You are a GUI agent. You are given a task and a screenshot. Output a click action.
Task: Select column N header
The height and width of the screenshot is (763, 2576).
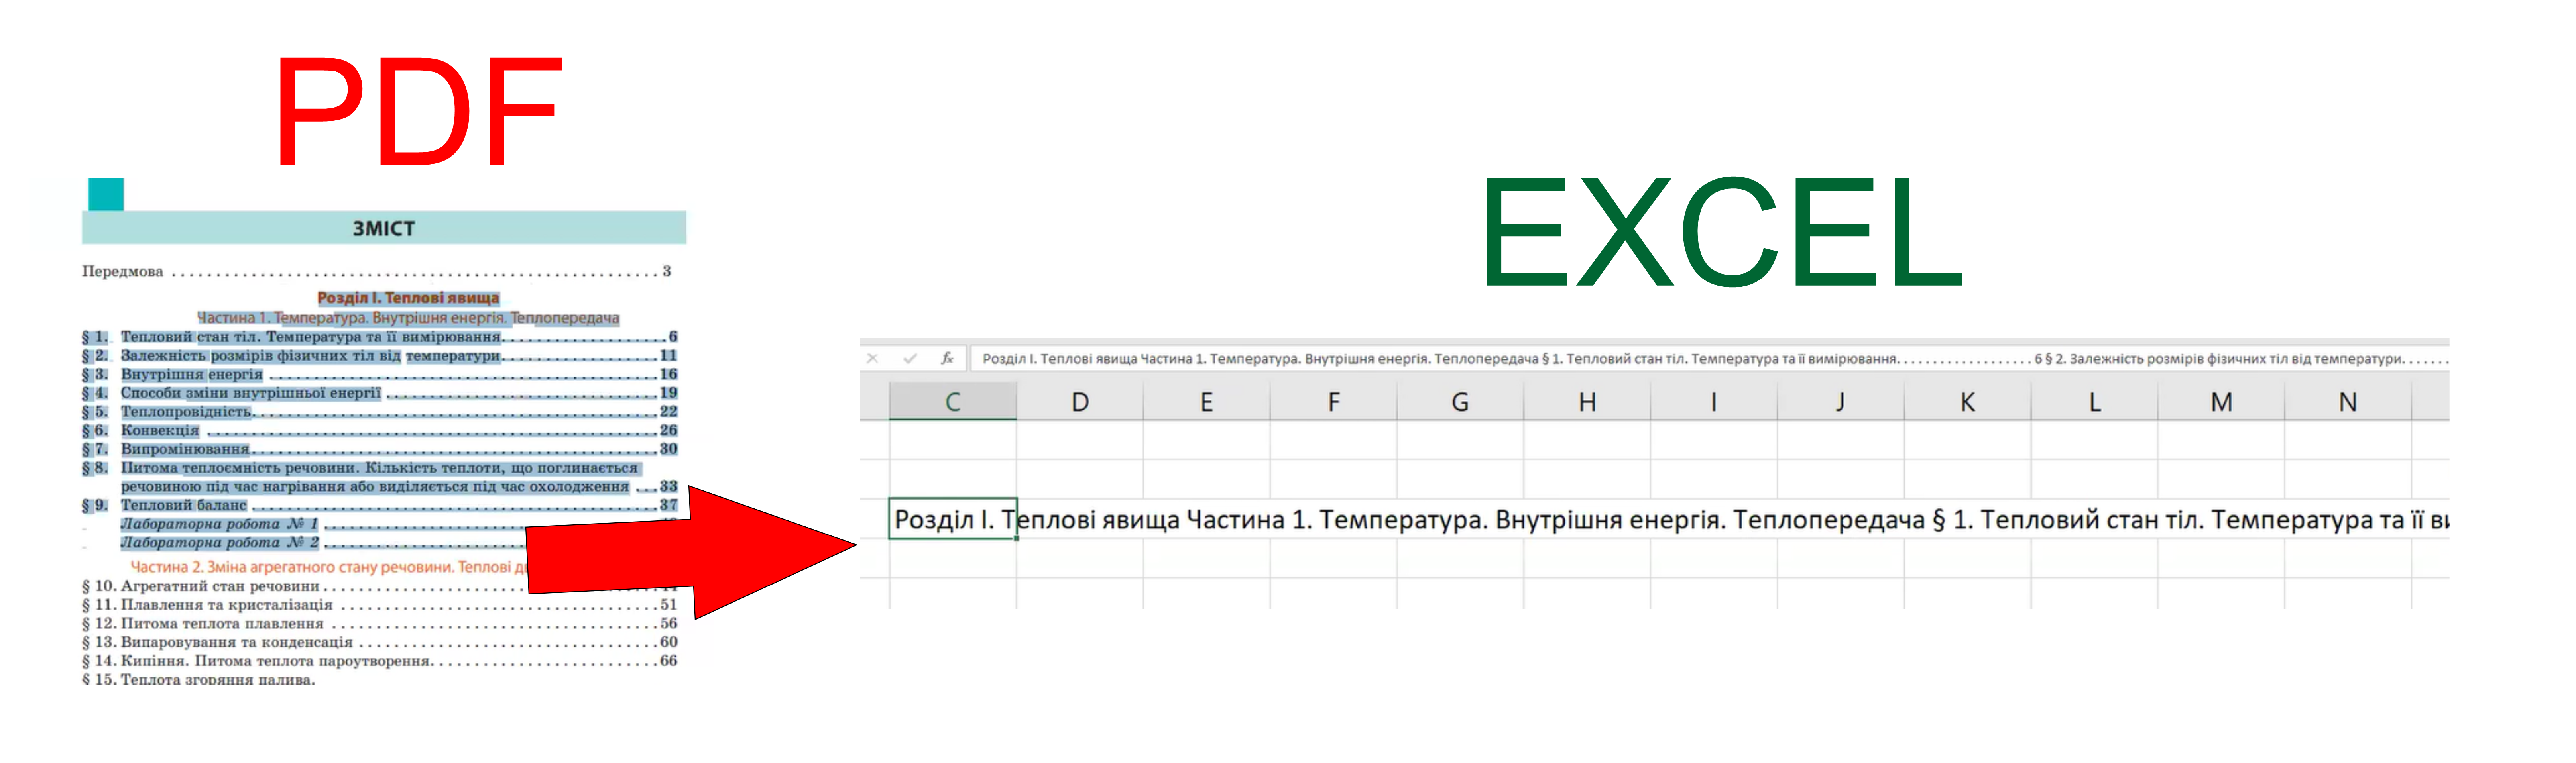click(x=2348, y=402)
